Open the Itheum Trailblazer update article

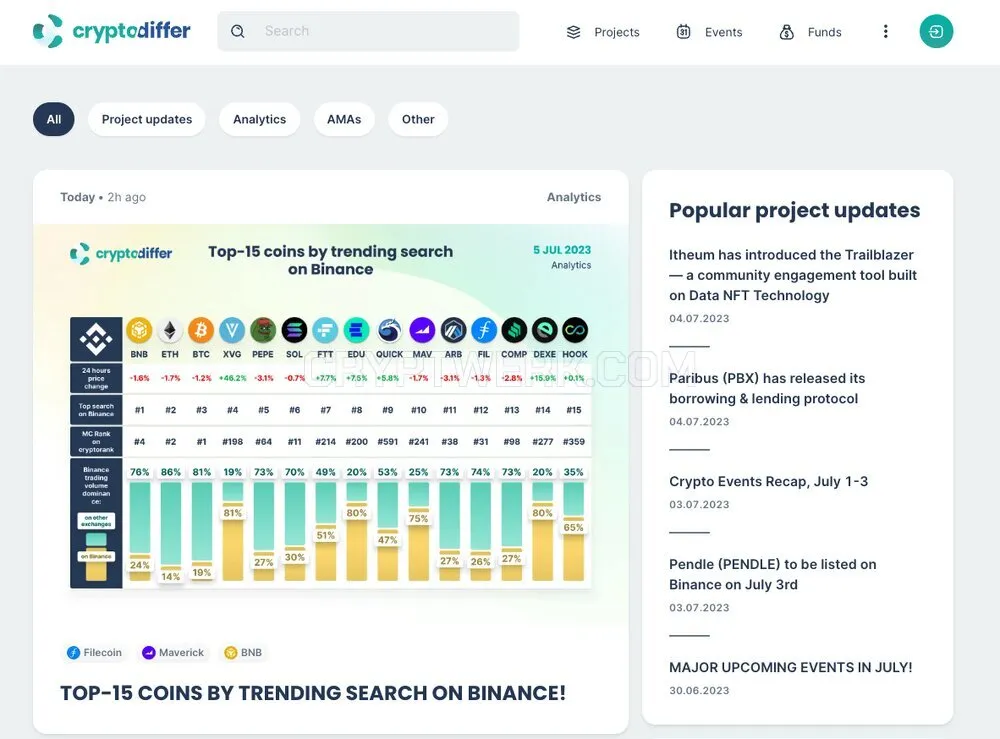[x=793, y=275]
